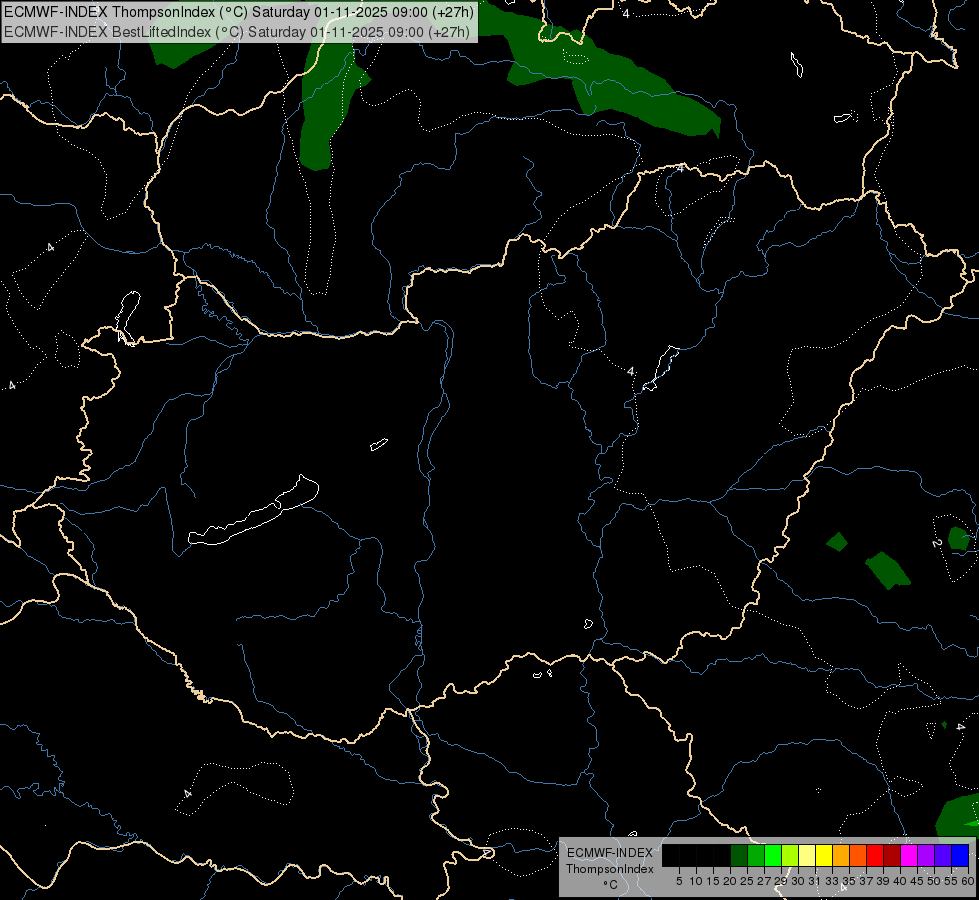
Task: Select the purple 45–50 legend swatch
Action: point(926,855)
